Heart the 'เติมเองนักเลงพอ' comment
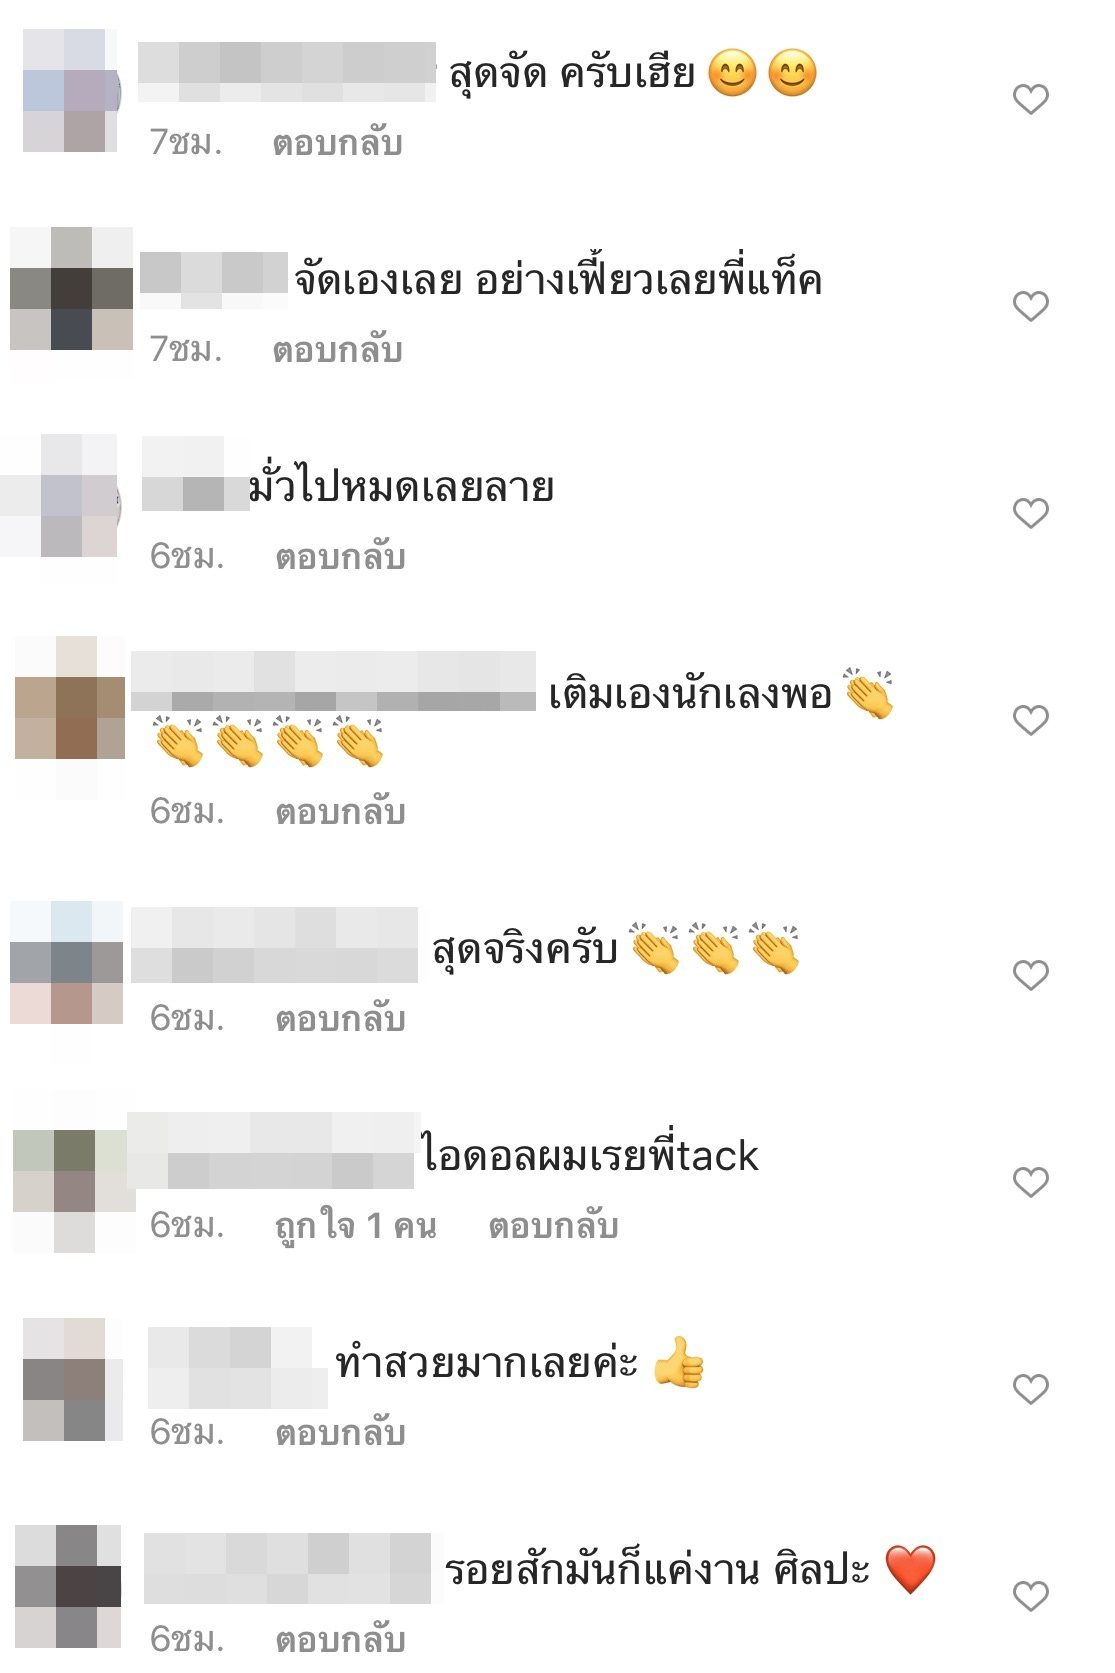 click(x=1030, y=719)
